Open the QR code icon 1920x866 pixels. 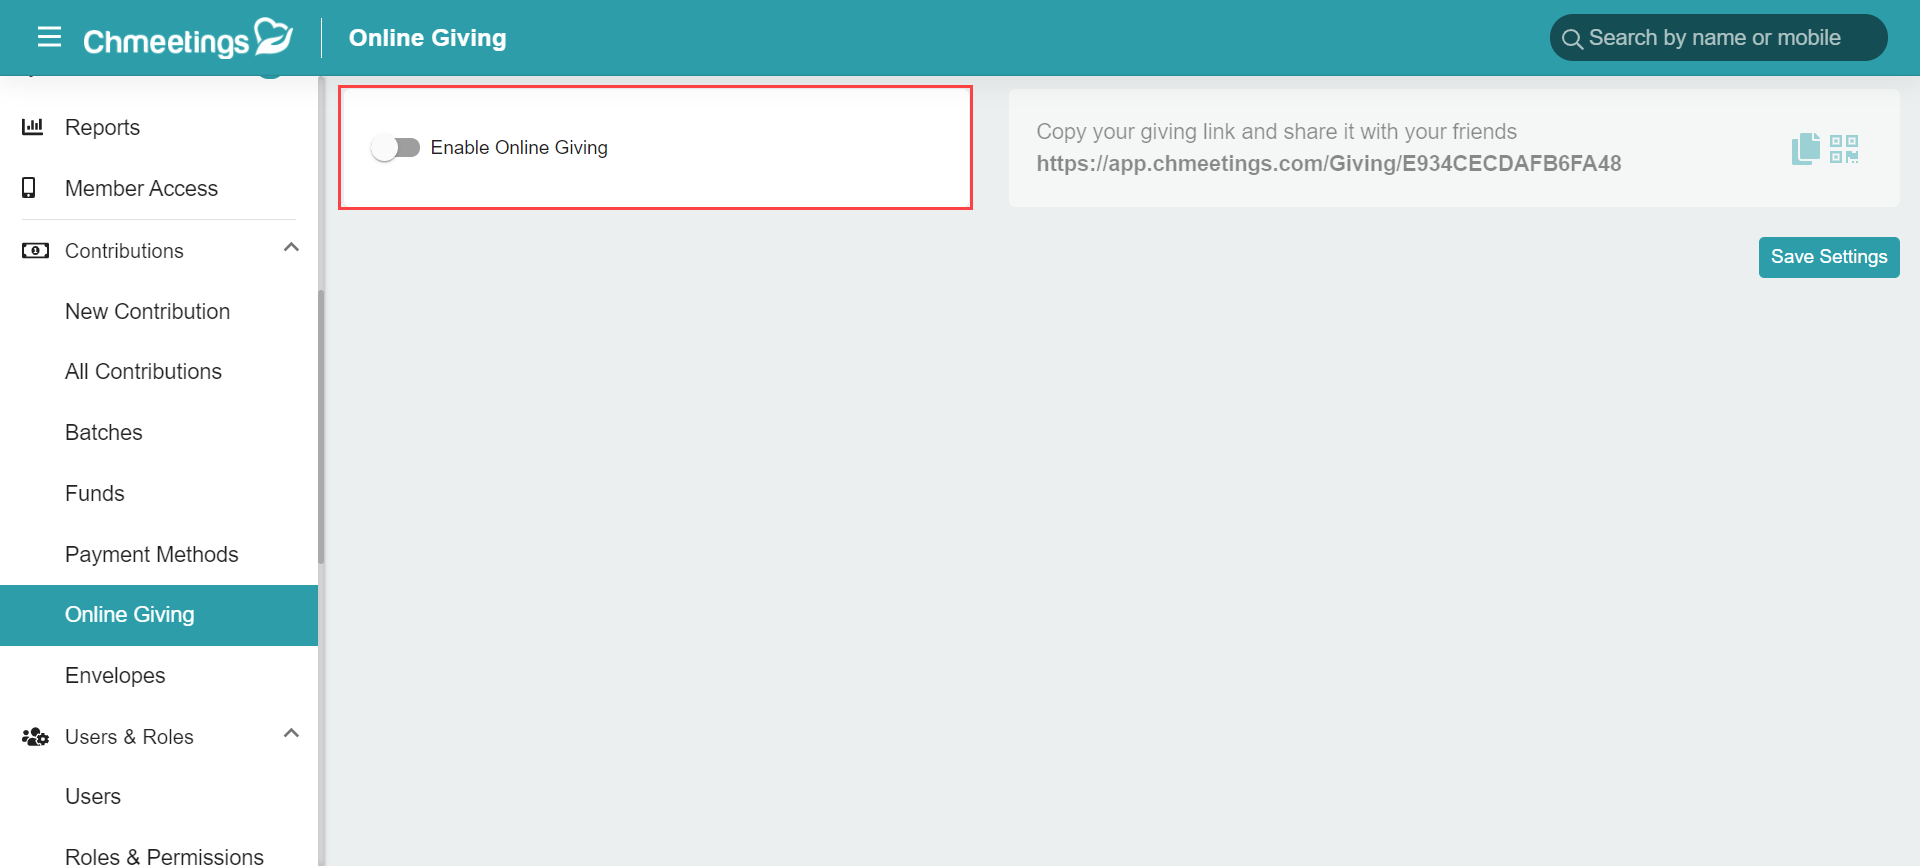pyautogui.click(x=1844, y=149)
